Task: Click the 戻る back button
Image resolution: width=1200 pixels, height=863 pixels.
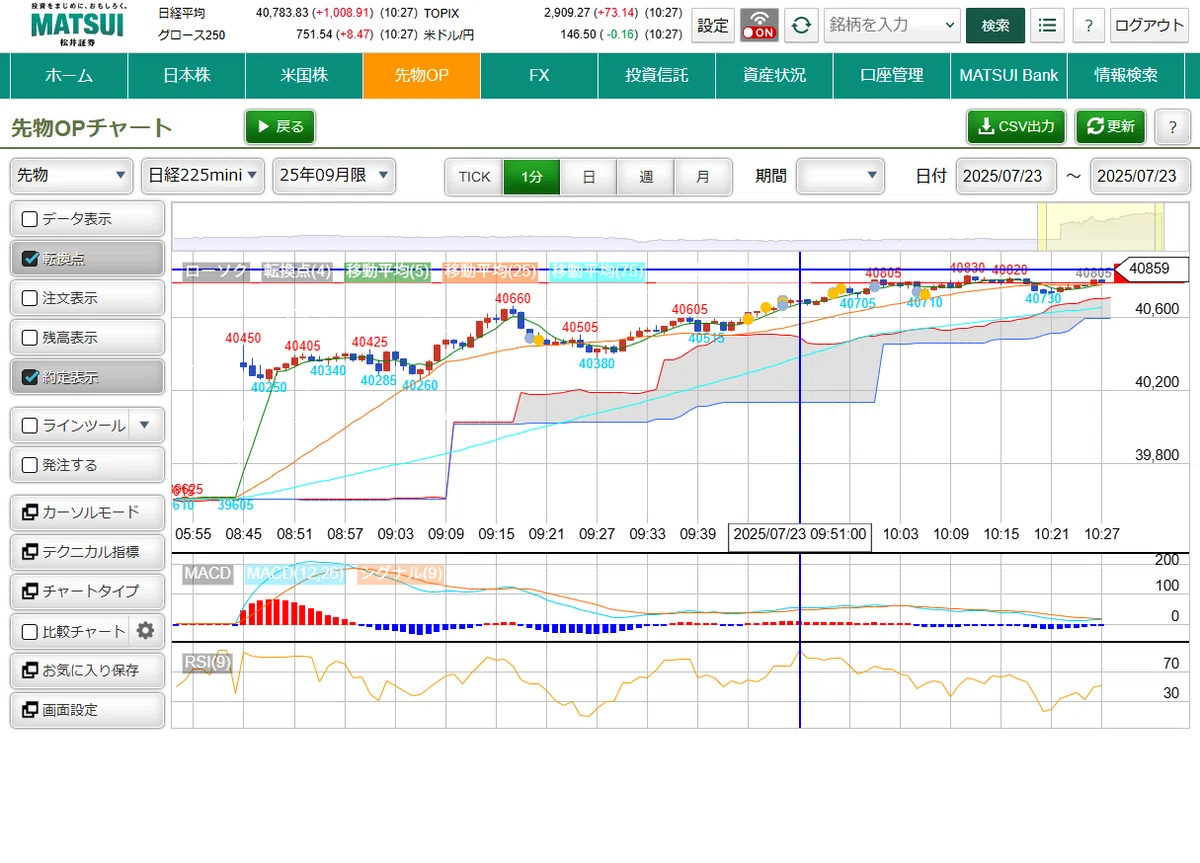Action: click(280, 127)
